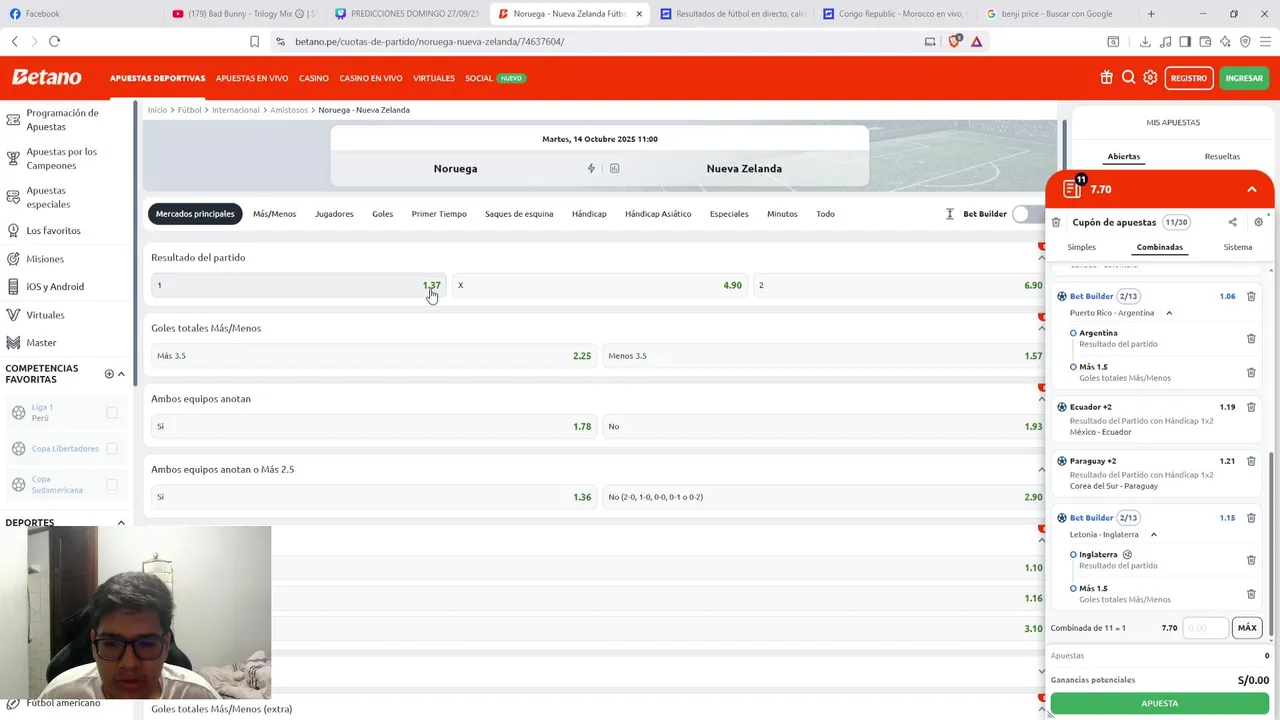Select draw X odds 4.90
Image resolution: width=1280 pixels, height=720 pixels.
600,285
